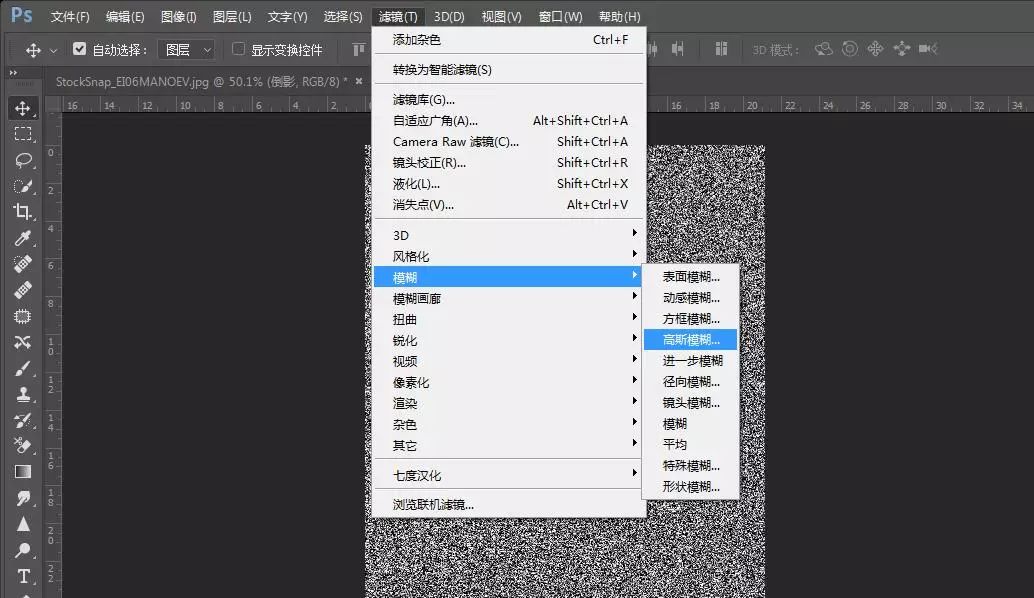Viewport: 1034px width, 598px height.
Task: Open the 图层 auto-select dropdown
Action: 187,49
